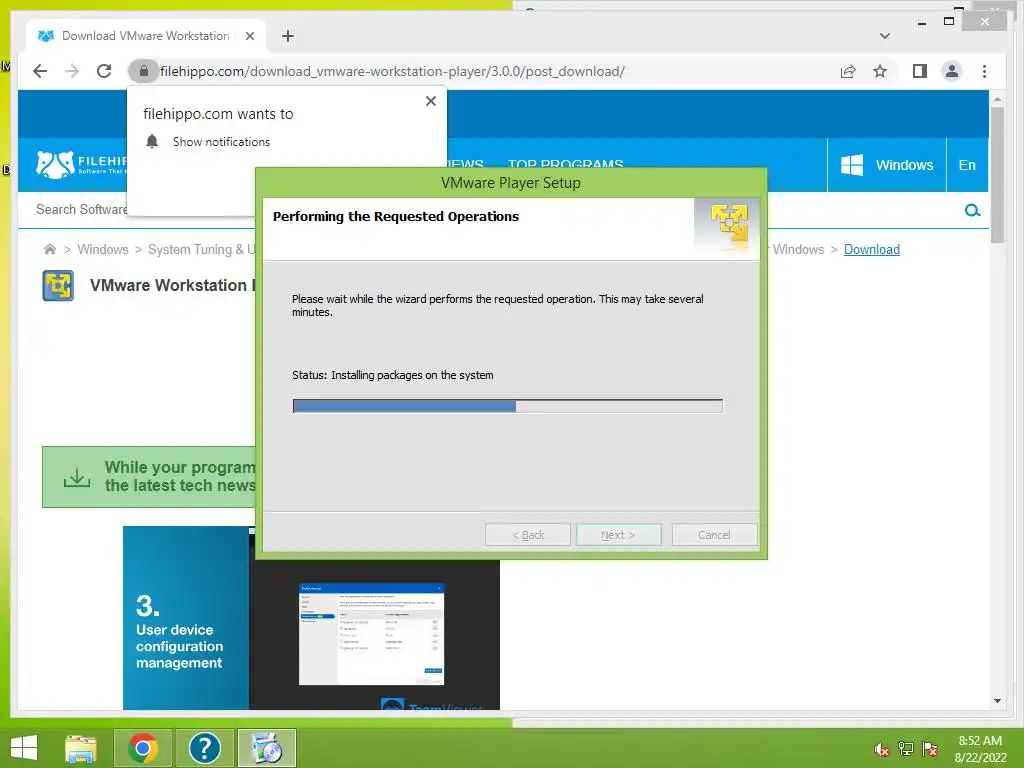Click the search magnifier icon
This screenshot has width=1024, height=768.
pyautogui.click(x=972, y=210)
